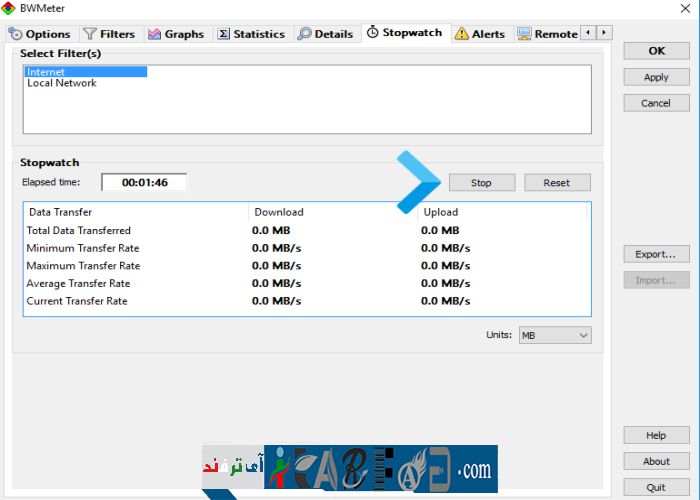The width and height of the screenshot is (700, 500).
Task: Click the Export... button
Action: (x=656, y=254)
